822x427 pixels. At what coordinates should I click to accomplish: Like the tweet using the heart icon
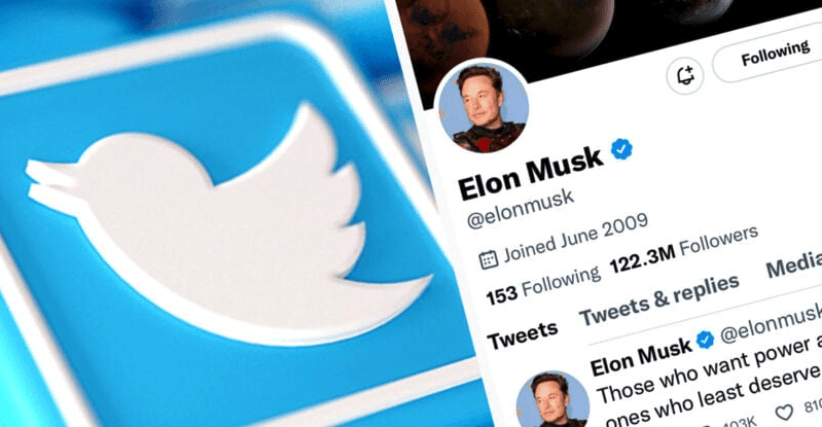[784, 412]
